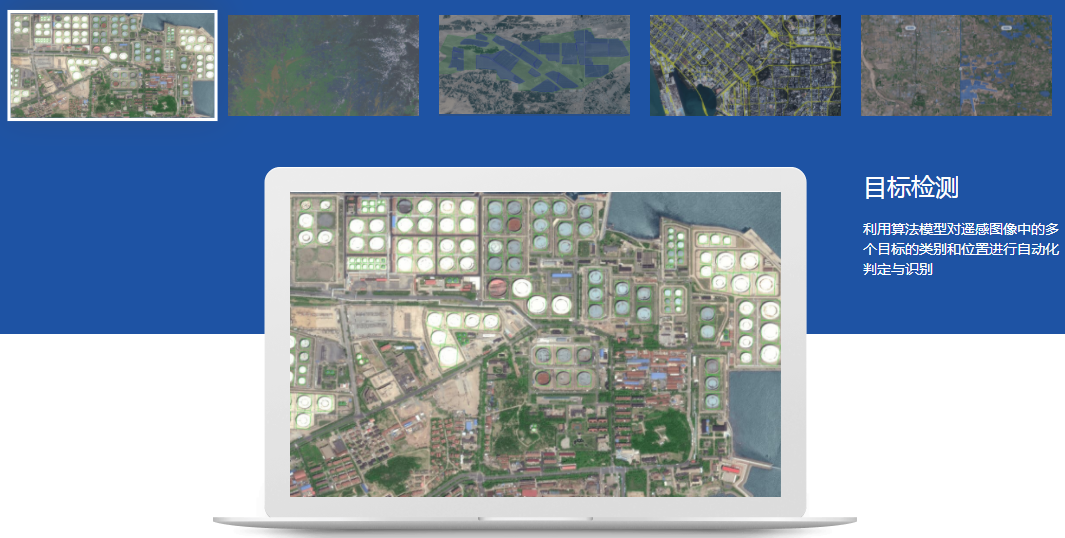Viewport: 1065px width, 538px height.
Task: Click the laptop screen's top gray bezel
Action: pos(535,179)
